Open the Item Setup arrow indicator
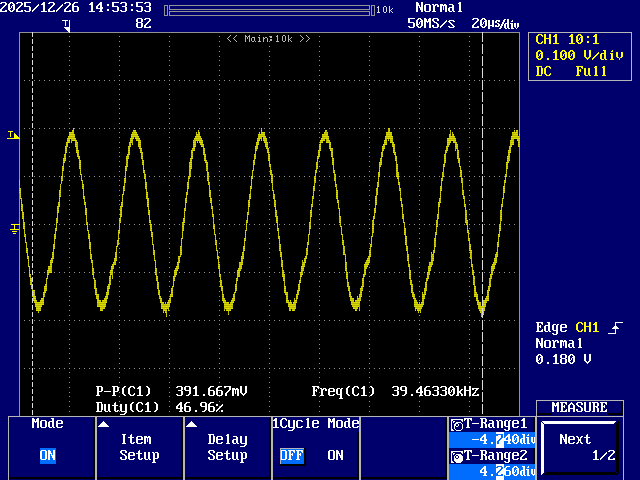640x480 pixels. pos(103,424)
